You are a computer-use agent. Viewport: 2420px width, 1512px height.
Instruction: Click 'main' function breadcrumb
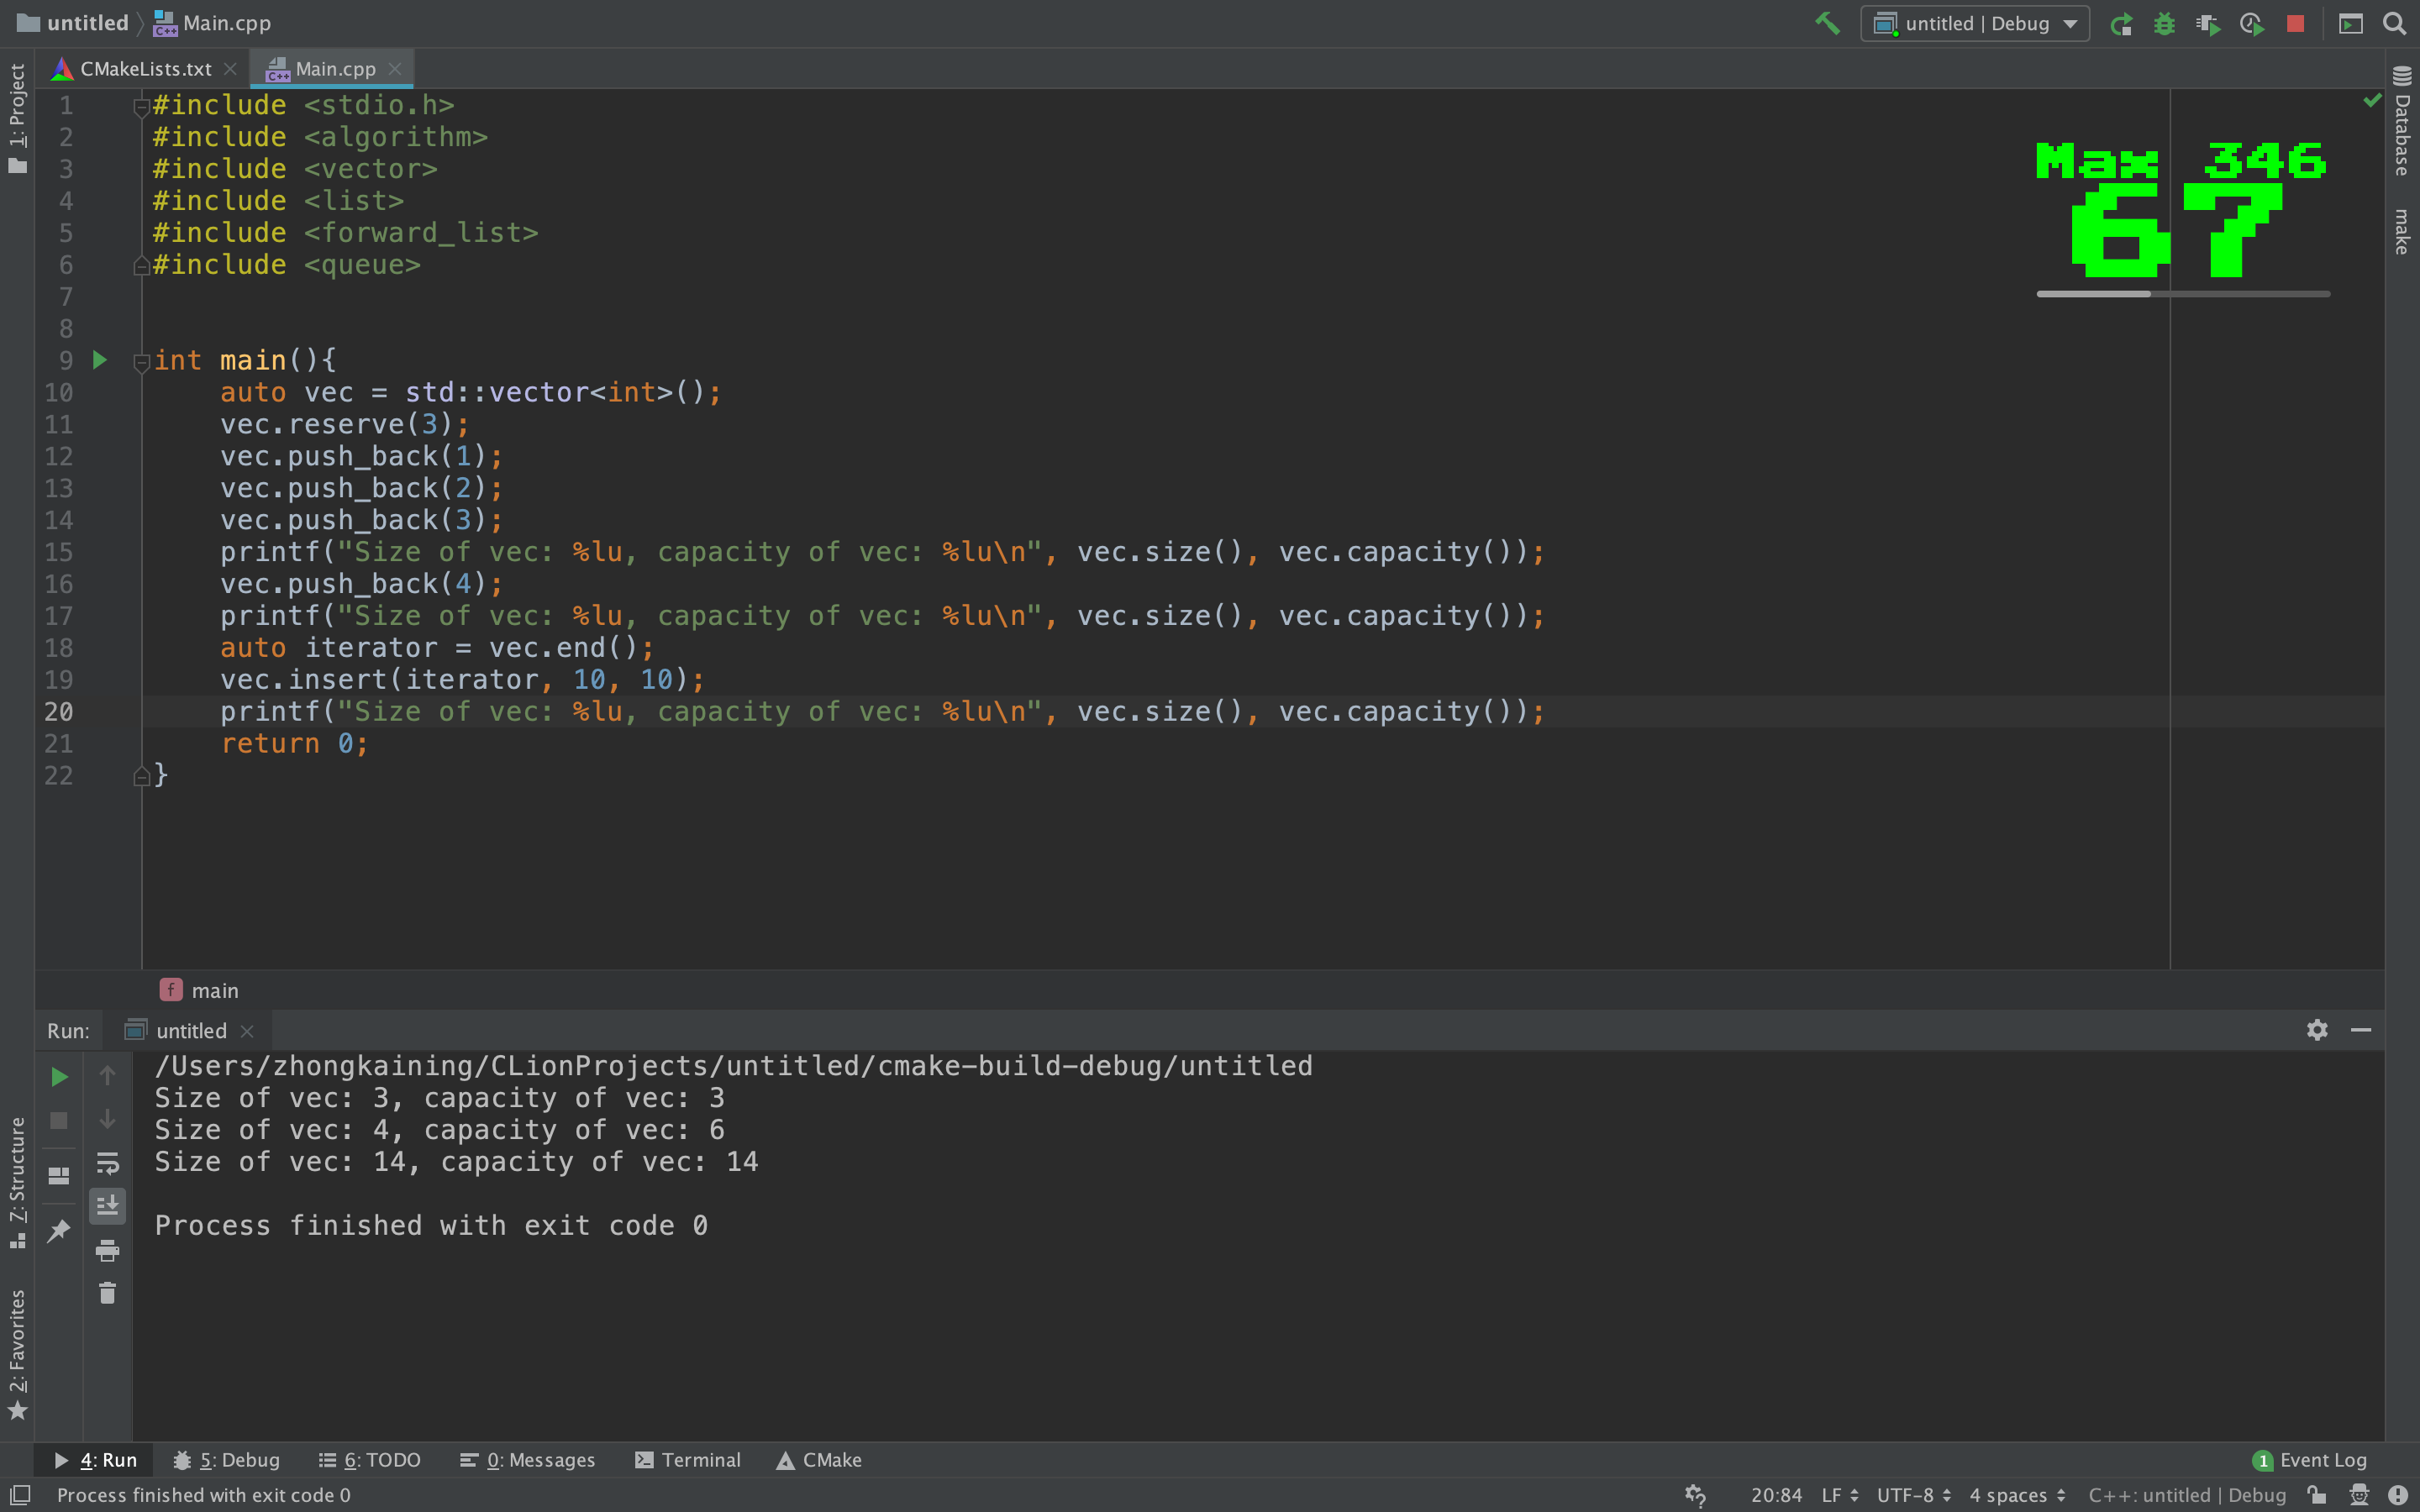point(200,990)
